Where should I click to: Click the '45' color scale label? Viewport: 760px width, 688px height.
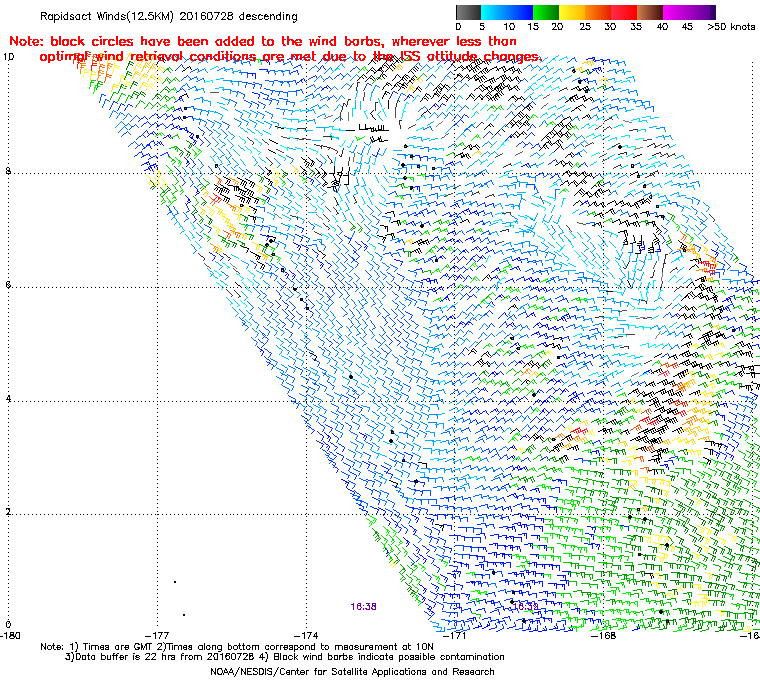click(687, 27)
